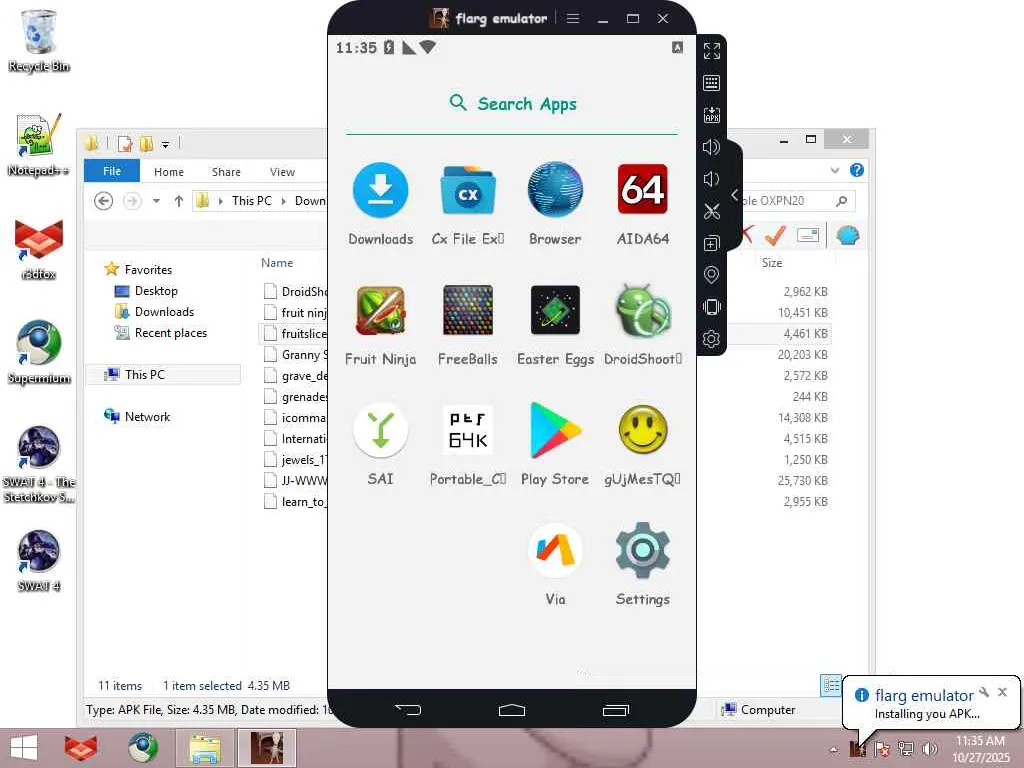Viewport: 1024px width, 768px height.
Task: Switch to the Home ribbon tab
Action: (x=168, y=172)
